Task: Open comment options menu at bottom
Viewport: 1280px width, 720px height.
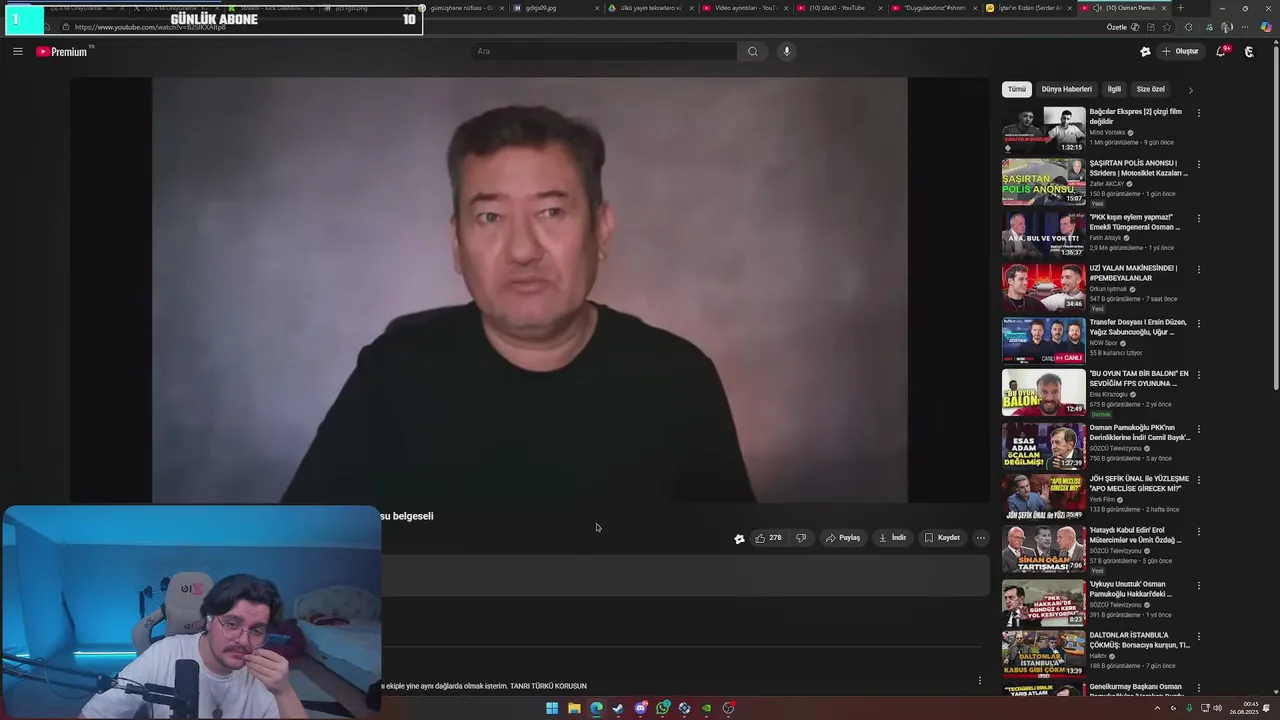Action: [979, 681]
